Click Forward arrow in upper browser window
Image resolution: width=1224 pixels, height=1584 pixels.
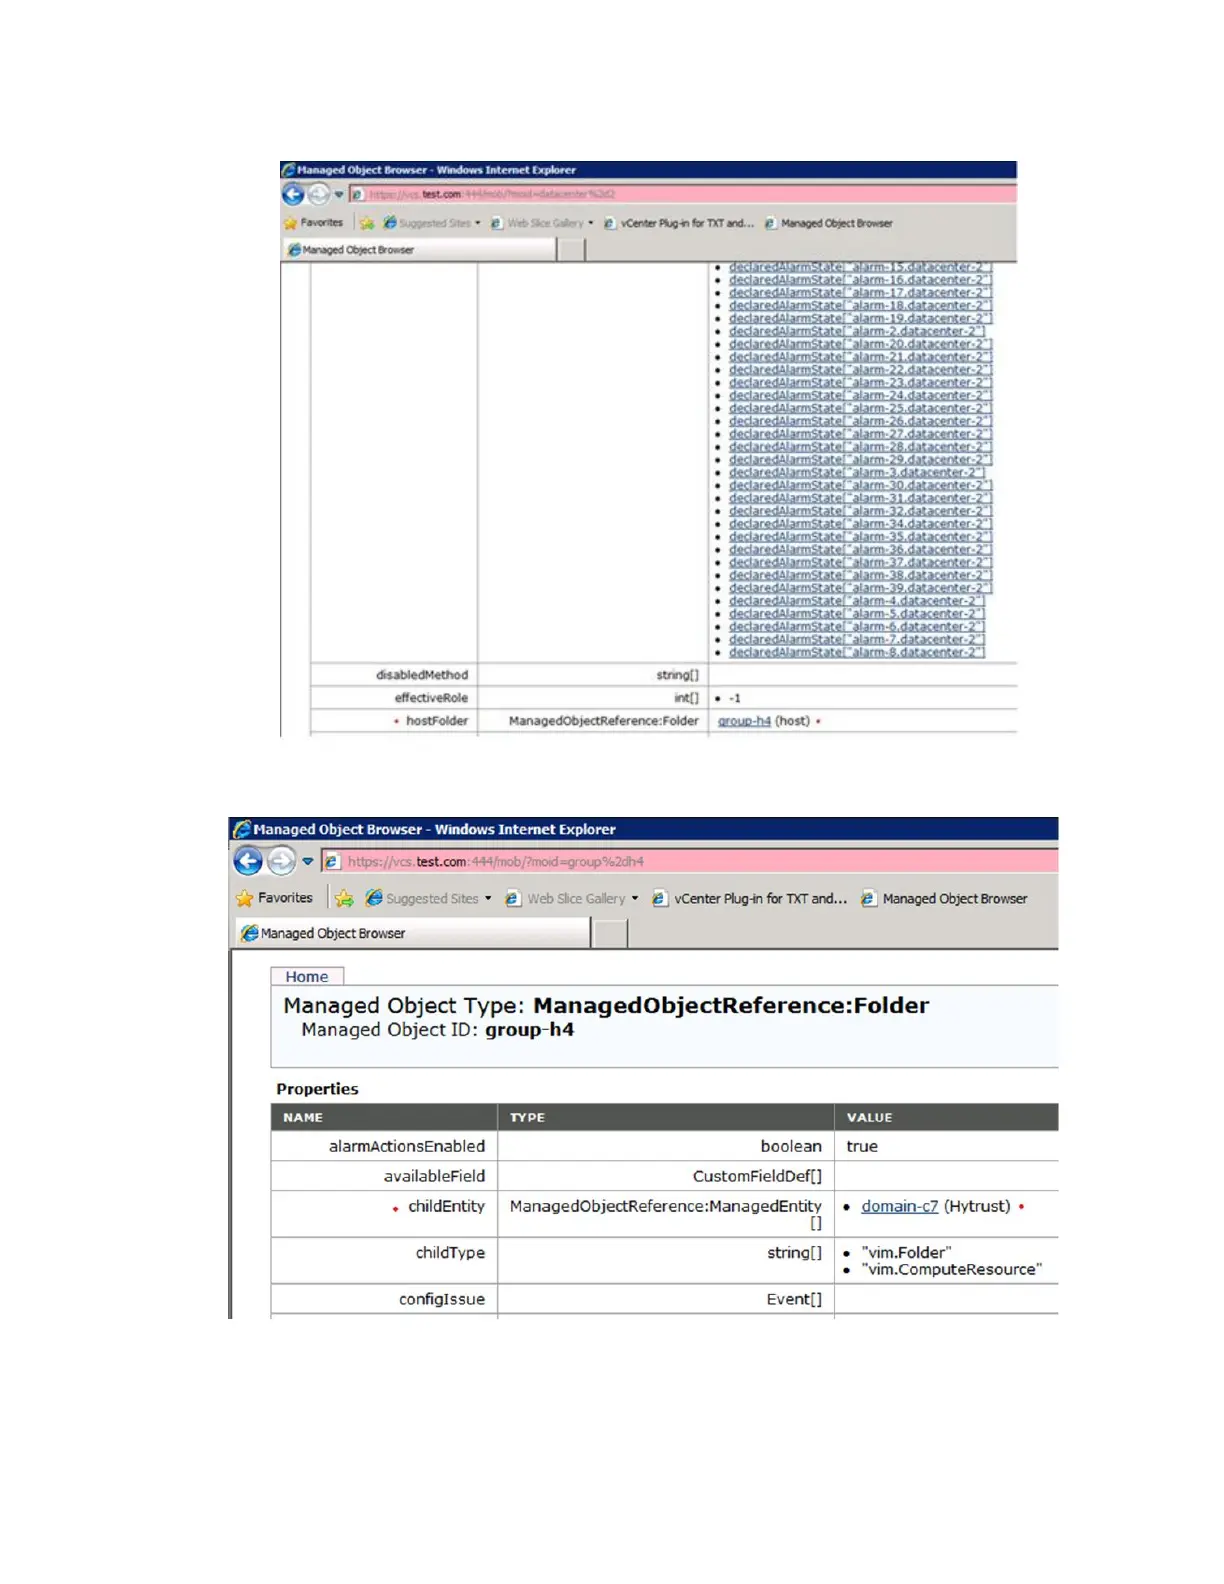click(x=318, y=194)
